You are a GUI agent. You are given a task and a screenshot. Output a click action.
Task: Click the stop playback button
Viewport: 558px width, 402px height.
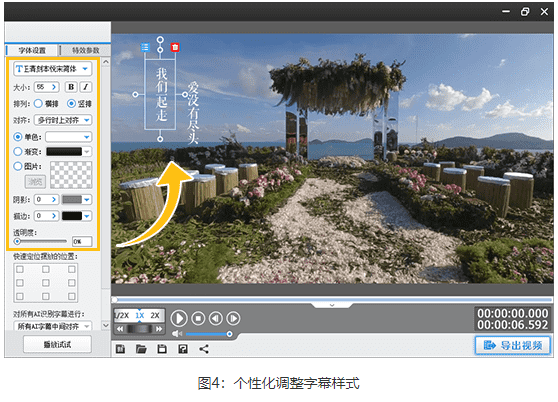point(198,318)
